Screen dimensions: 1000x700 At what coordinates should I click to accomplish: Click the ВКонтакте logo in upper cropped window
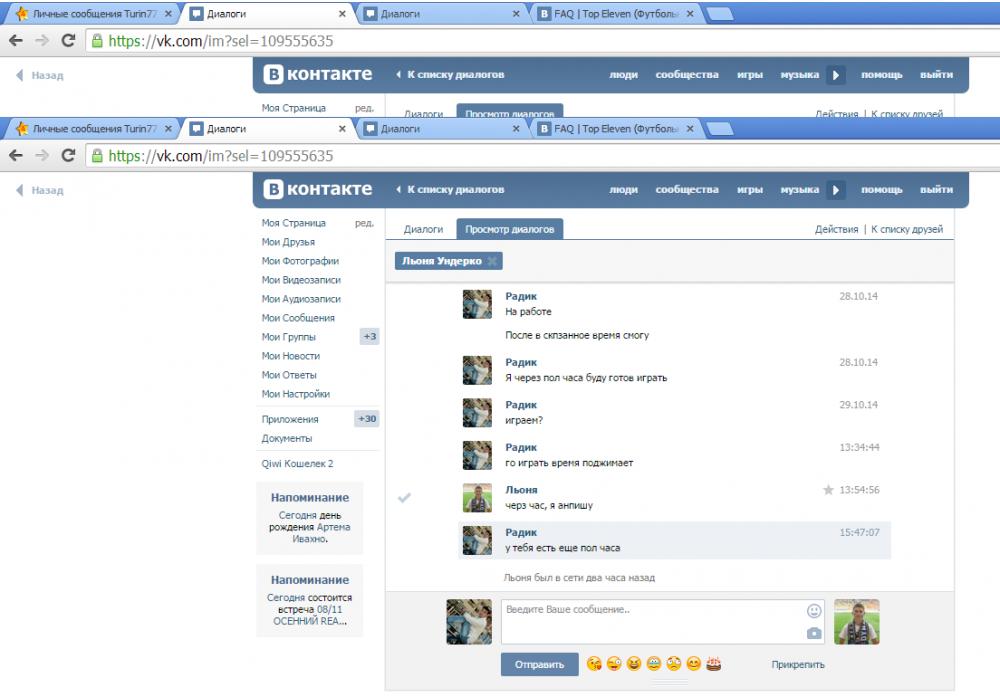coord(318,75)
